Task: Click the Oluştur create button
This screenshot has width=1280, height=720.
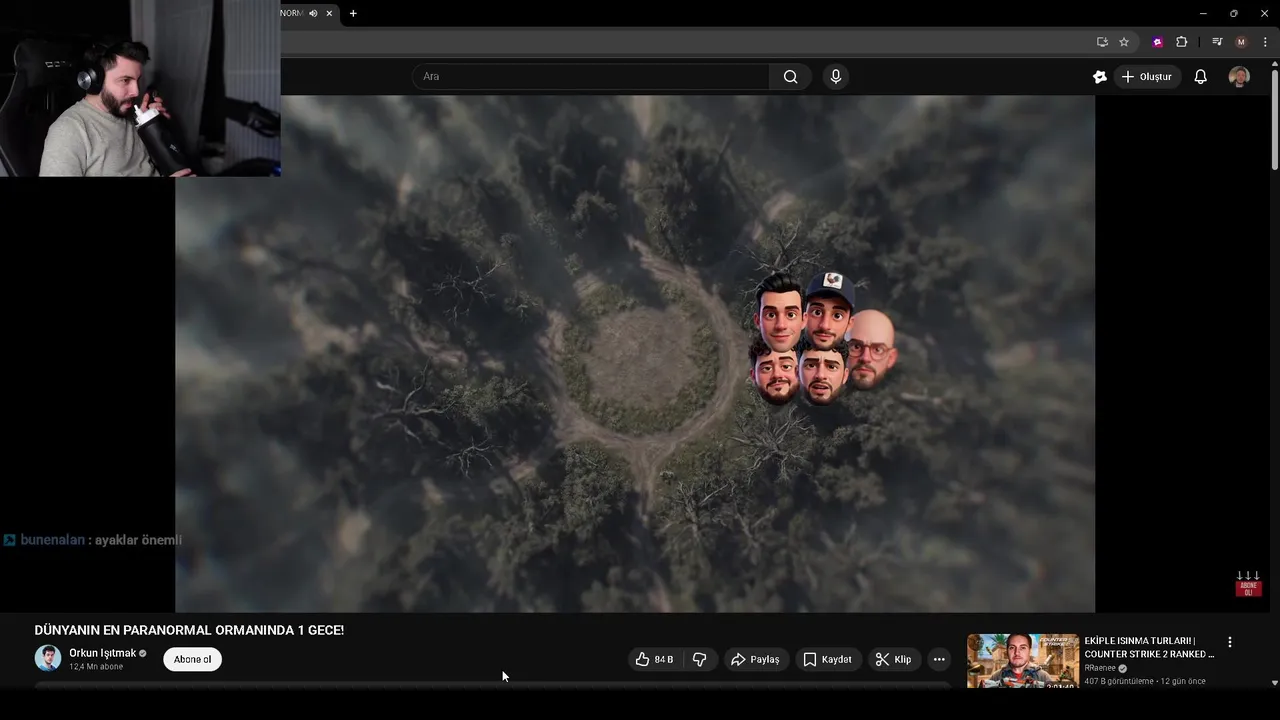Action: click(1147, 77)
